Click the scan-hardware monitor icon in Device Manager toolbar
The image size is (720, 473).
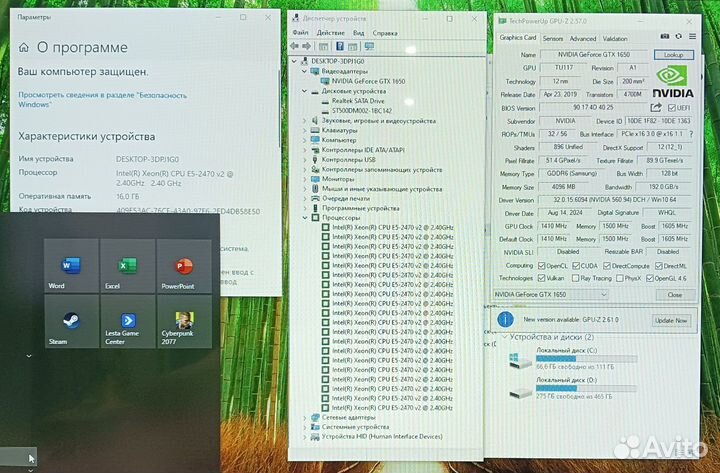[369, 46]
